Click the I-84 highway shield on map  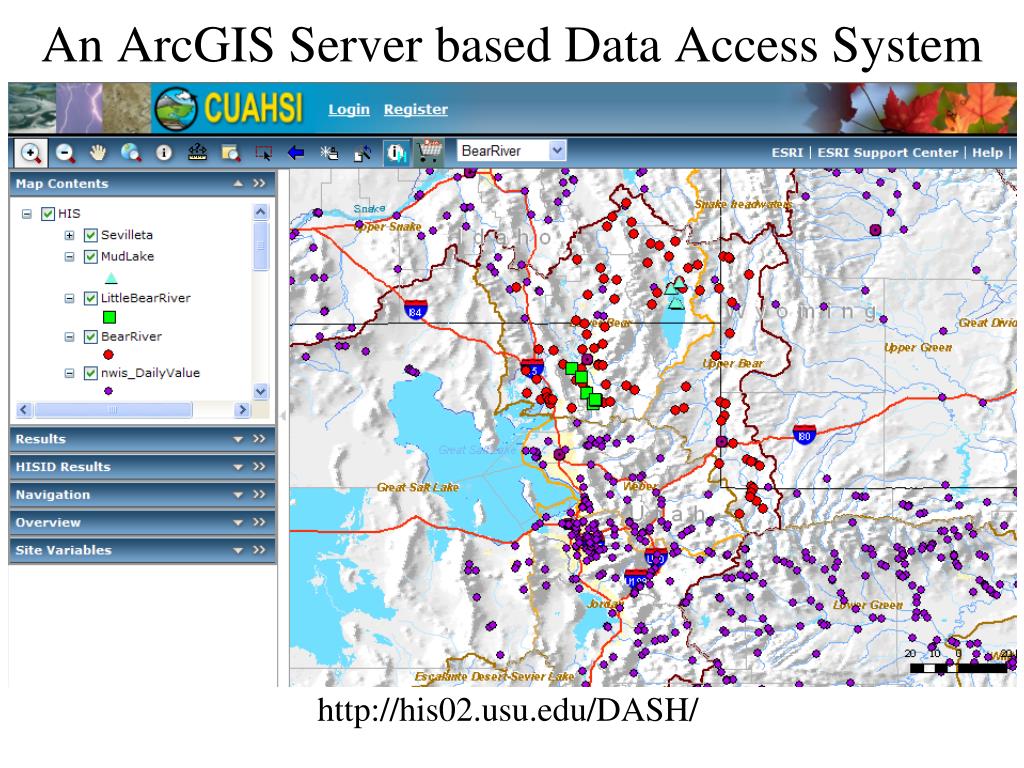point(415,309)
